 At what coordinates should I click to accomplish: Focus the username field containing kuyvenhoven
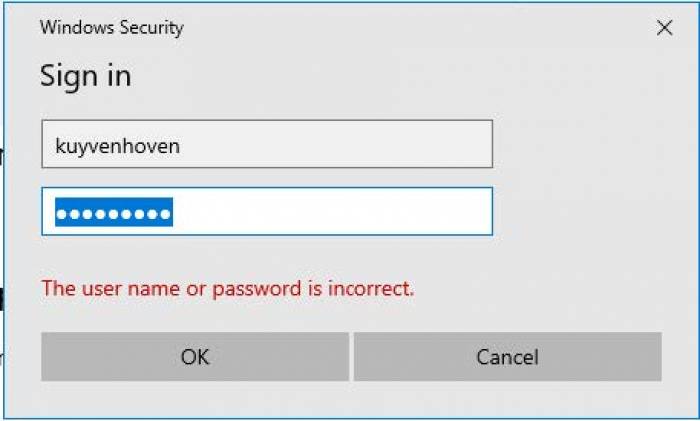[x=267, y=144]
